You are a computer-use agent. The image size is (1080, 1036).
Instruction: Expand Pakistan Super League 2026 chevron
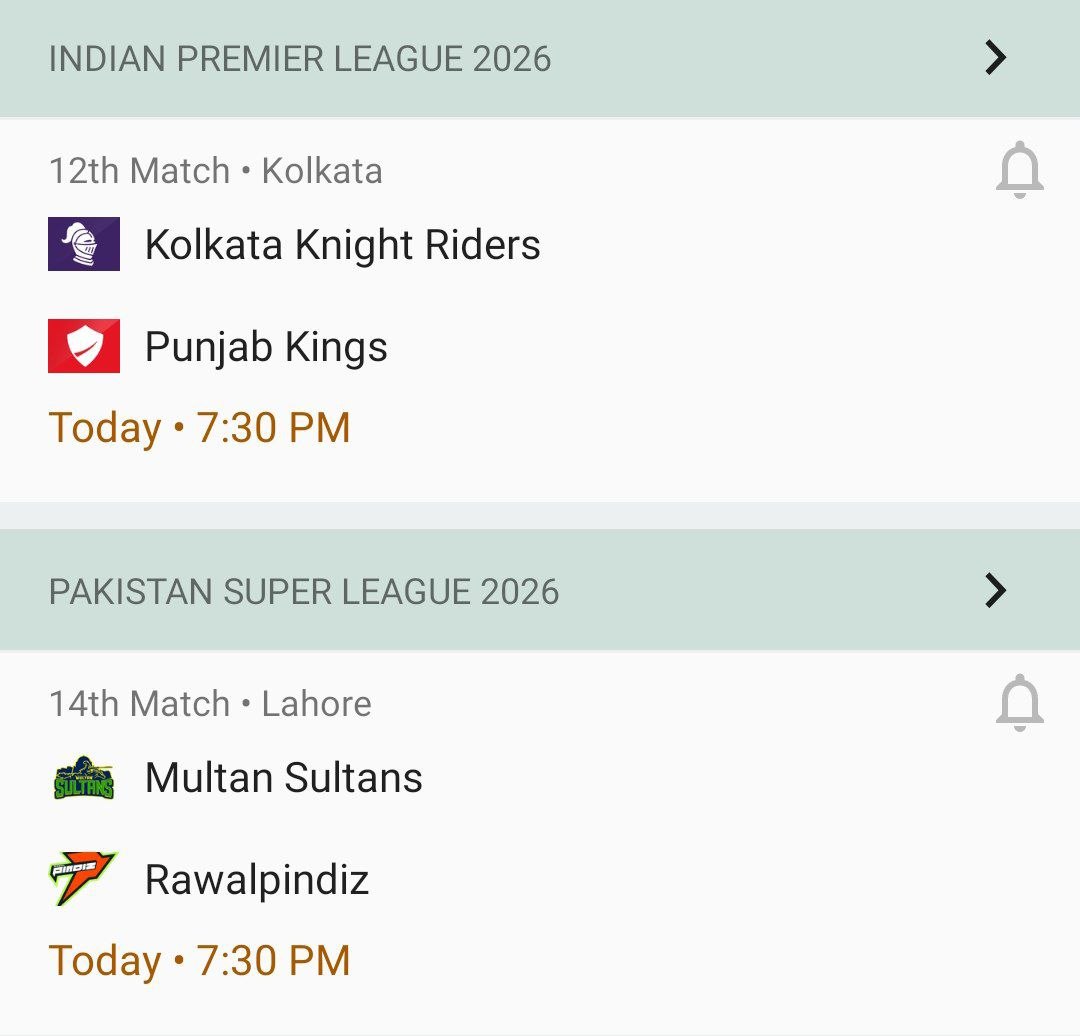click(995, 591)
